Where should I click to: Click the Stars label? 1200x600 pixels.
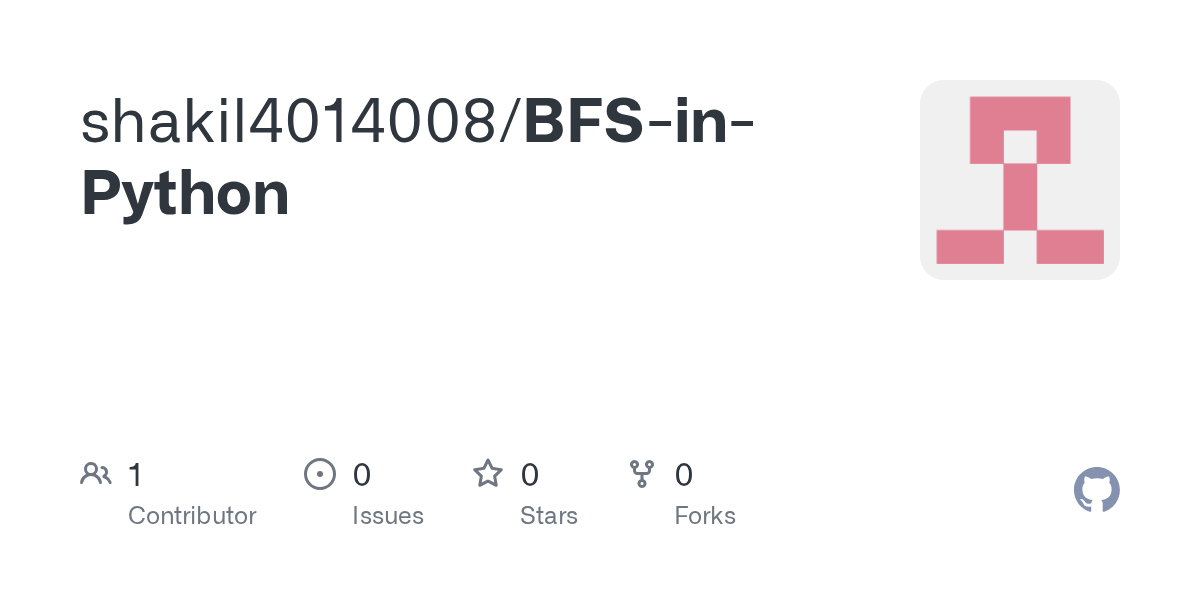(x=549, y=516)
